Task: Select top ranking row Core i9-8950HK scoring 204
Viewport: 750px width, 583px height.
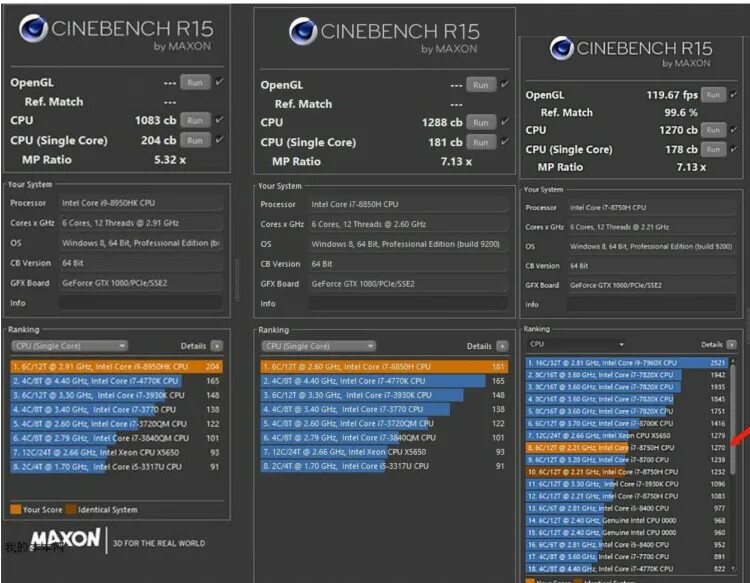Action: [x=116, y=367]
